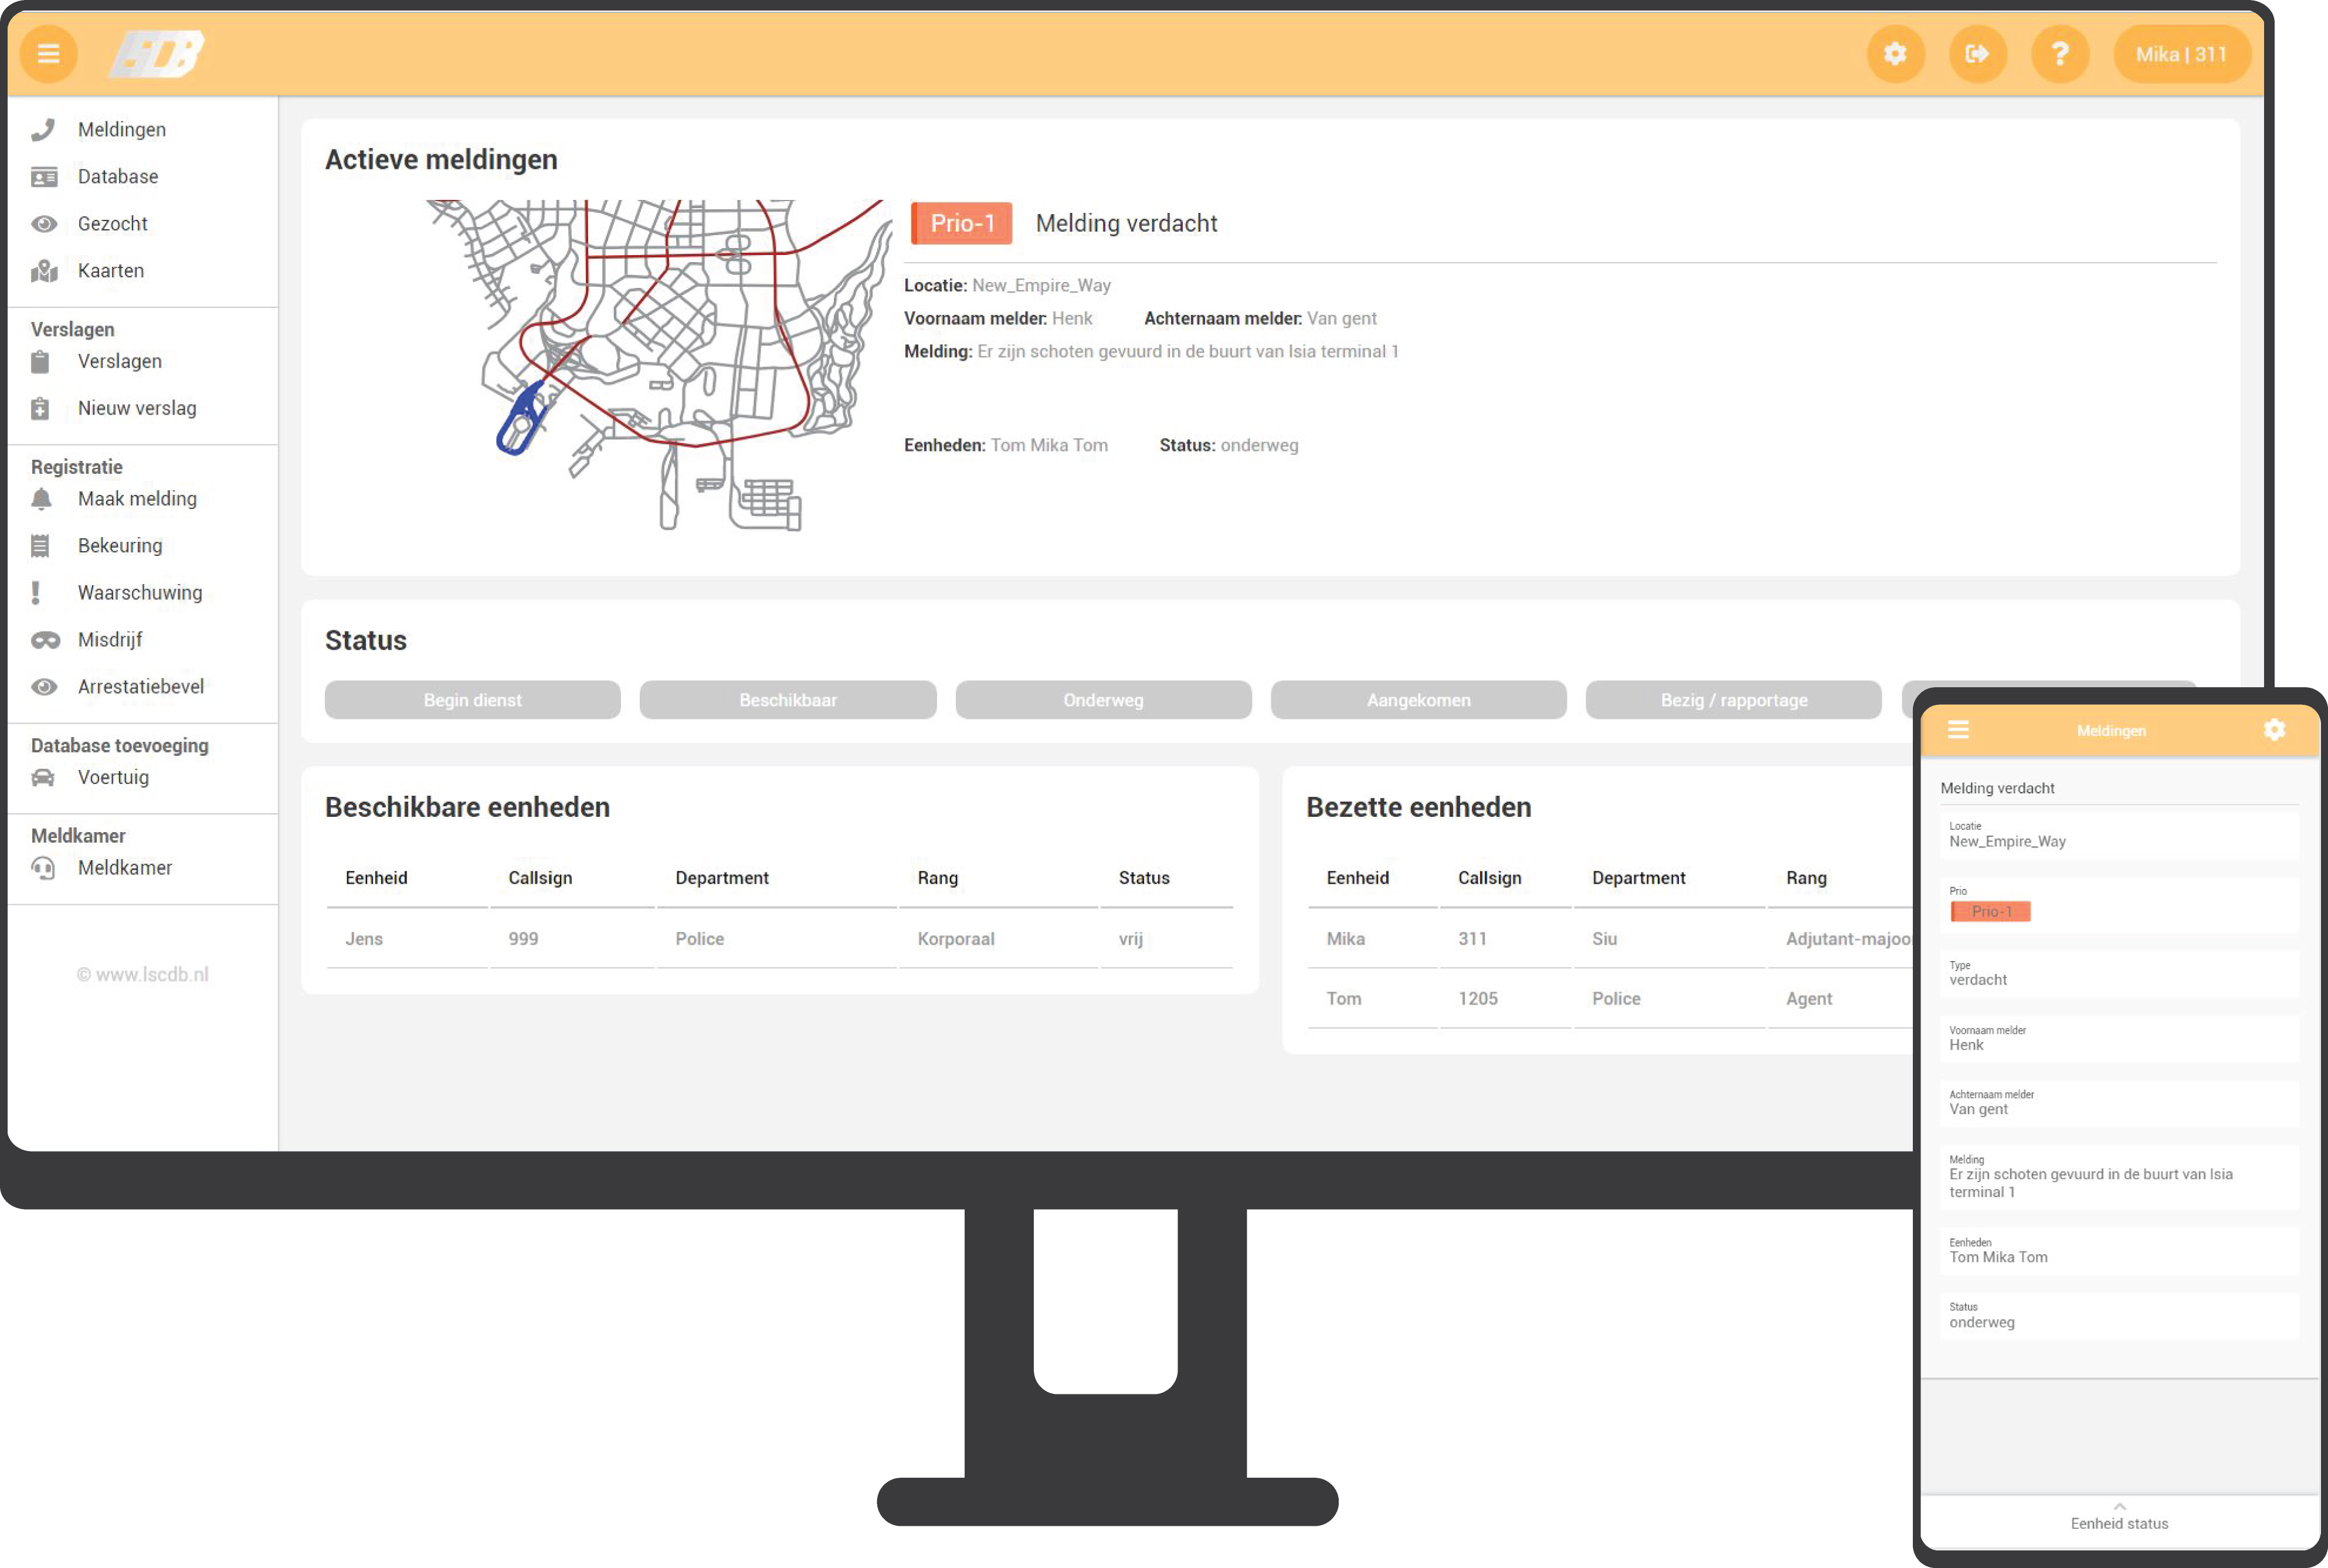Click the Kaarten map icon in sidebar
The height and width of the screenshot is (1568, 2328).
[44, 271]
